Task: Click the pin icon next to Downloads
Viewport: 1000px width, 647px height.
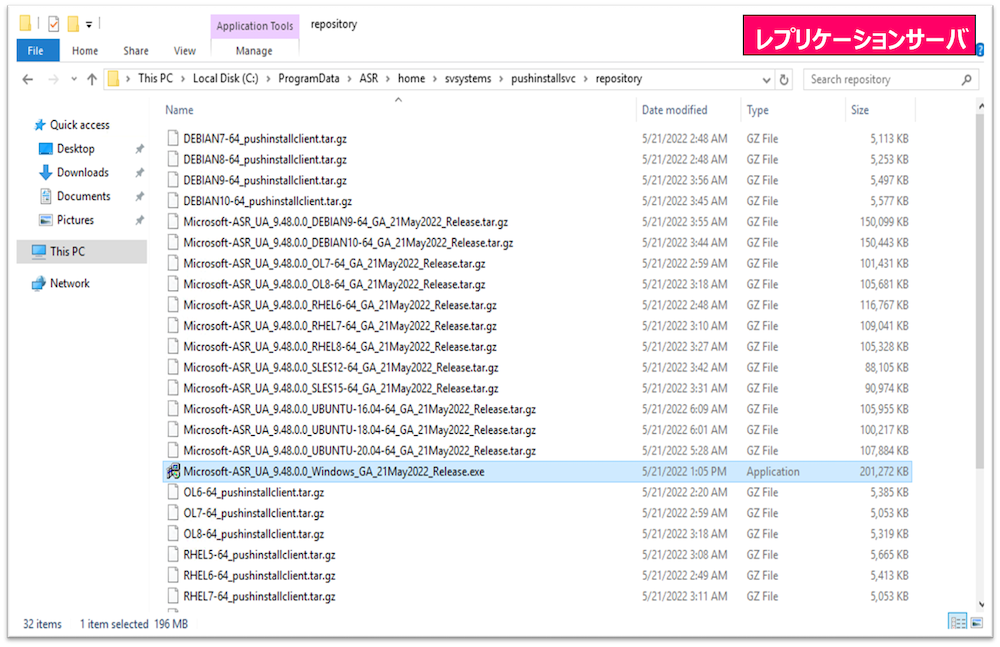Action: pyautogui.click(x=139, y=173)
